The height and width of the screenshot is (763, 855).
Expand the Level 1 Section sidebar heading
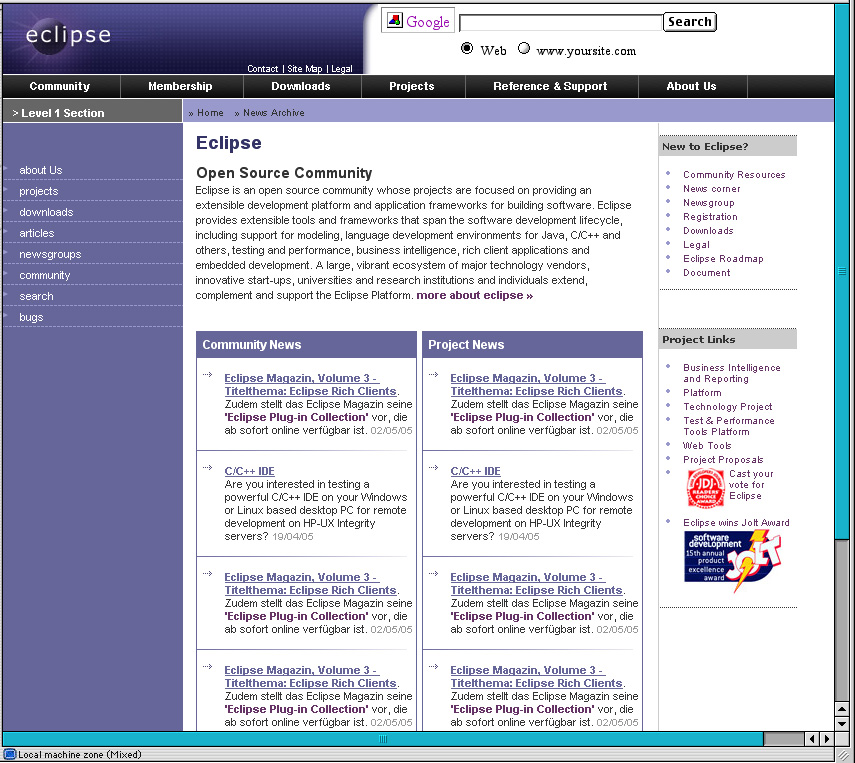click(92, 113)
